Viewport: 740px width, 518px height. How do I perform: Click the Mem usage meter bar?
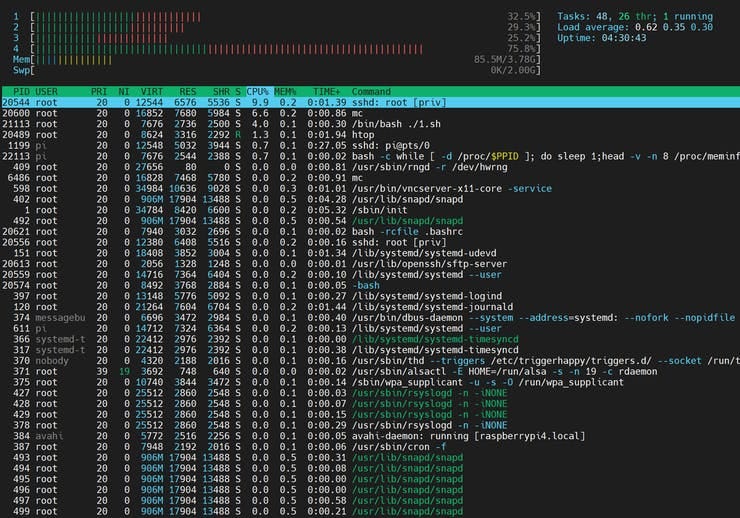(286, 60)
